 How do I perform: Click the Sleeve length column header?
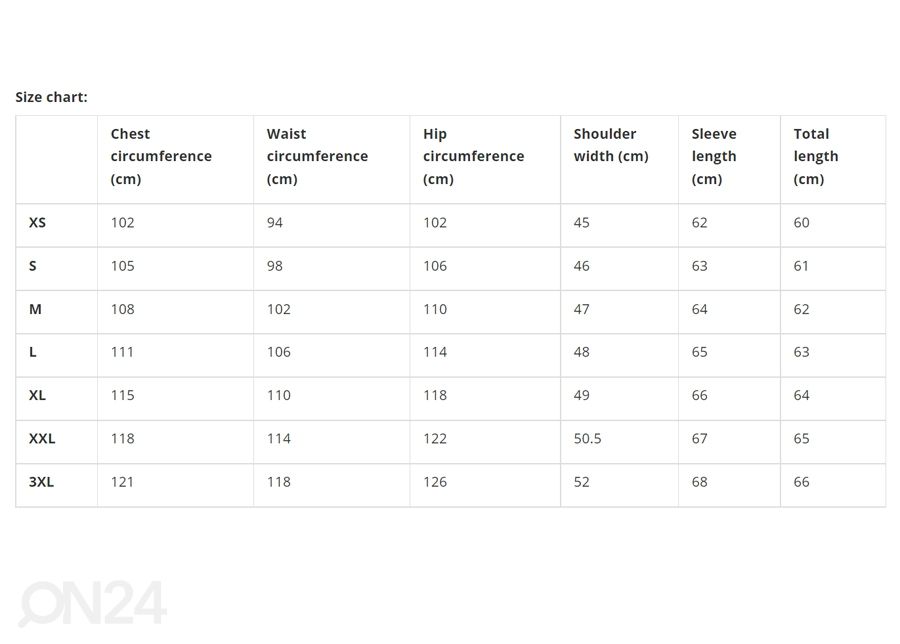point(714,156)
